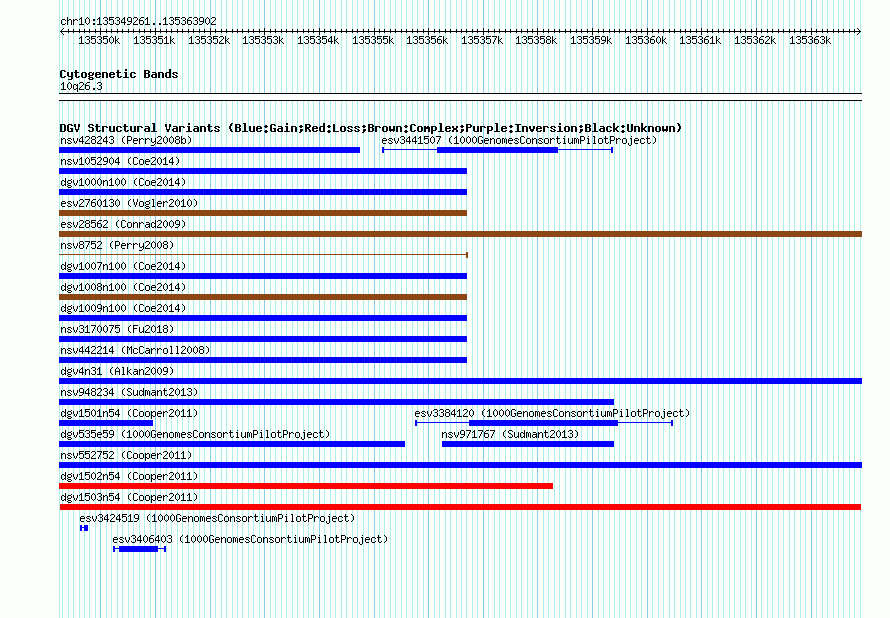Click the 135350k ruler tick label
890x618 pixels.
tap(99, 41)
